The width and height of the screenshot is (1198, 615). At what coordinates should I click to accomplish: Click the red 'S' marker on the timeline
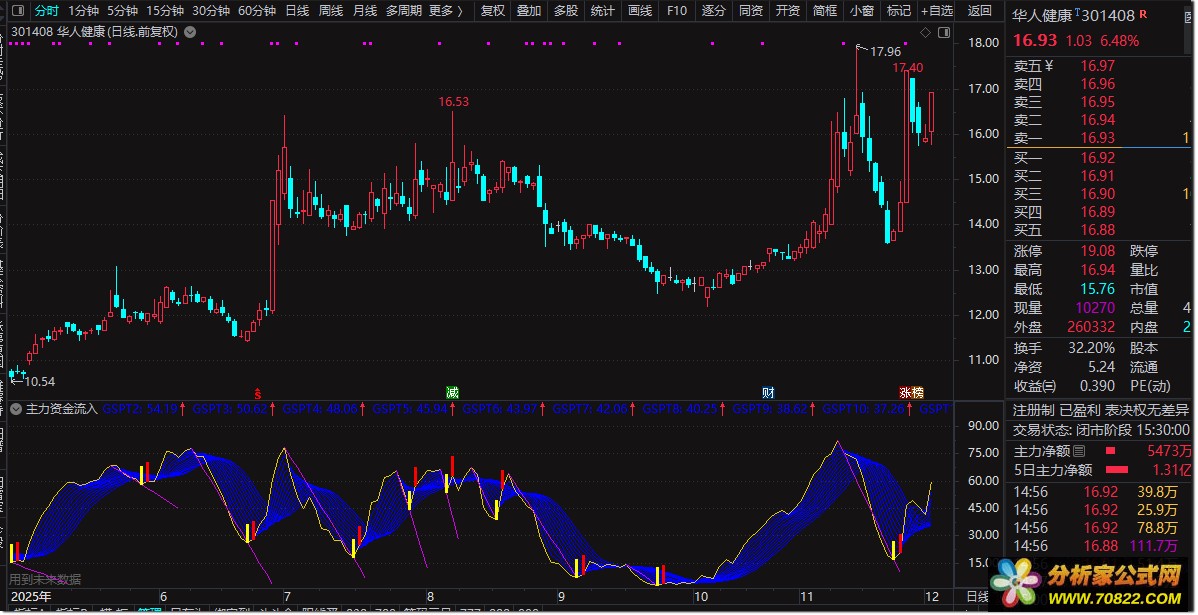[x=258, y=392]
